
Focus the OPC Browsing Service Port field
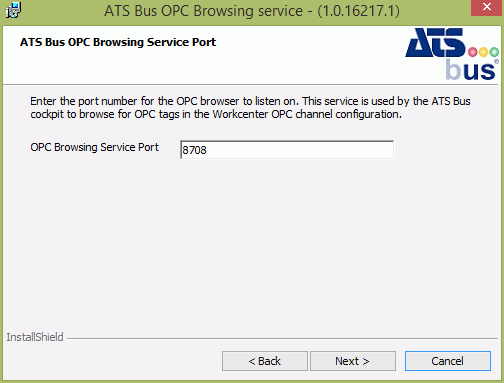pos(287,150)
